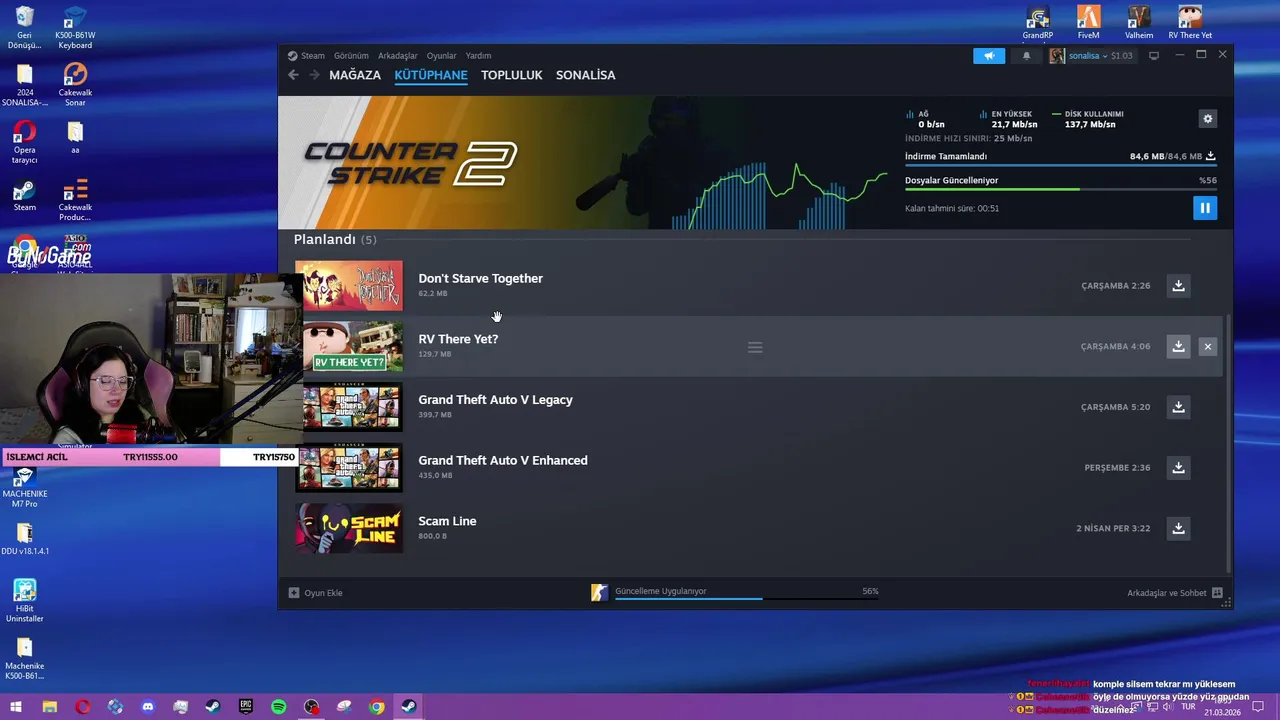1280x720 pixels.
Task: Open Epic Games from taskbar
Action: coord(246,707)
